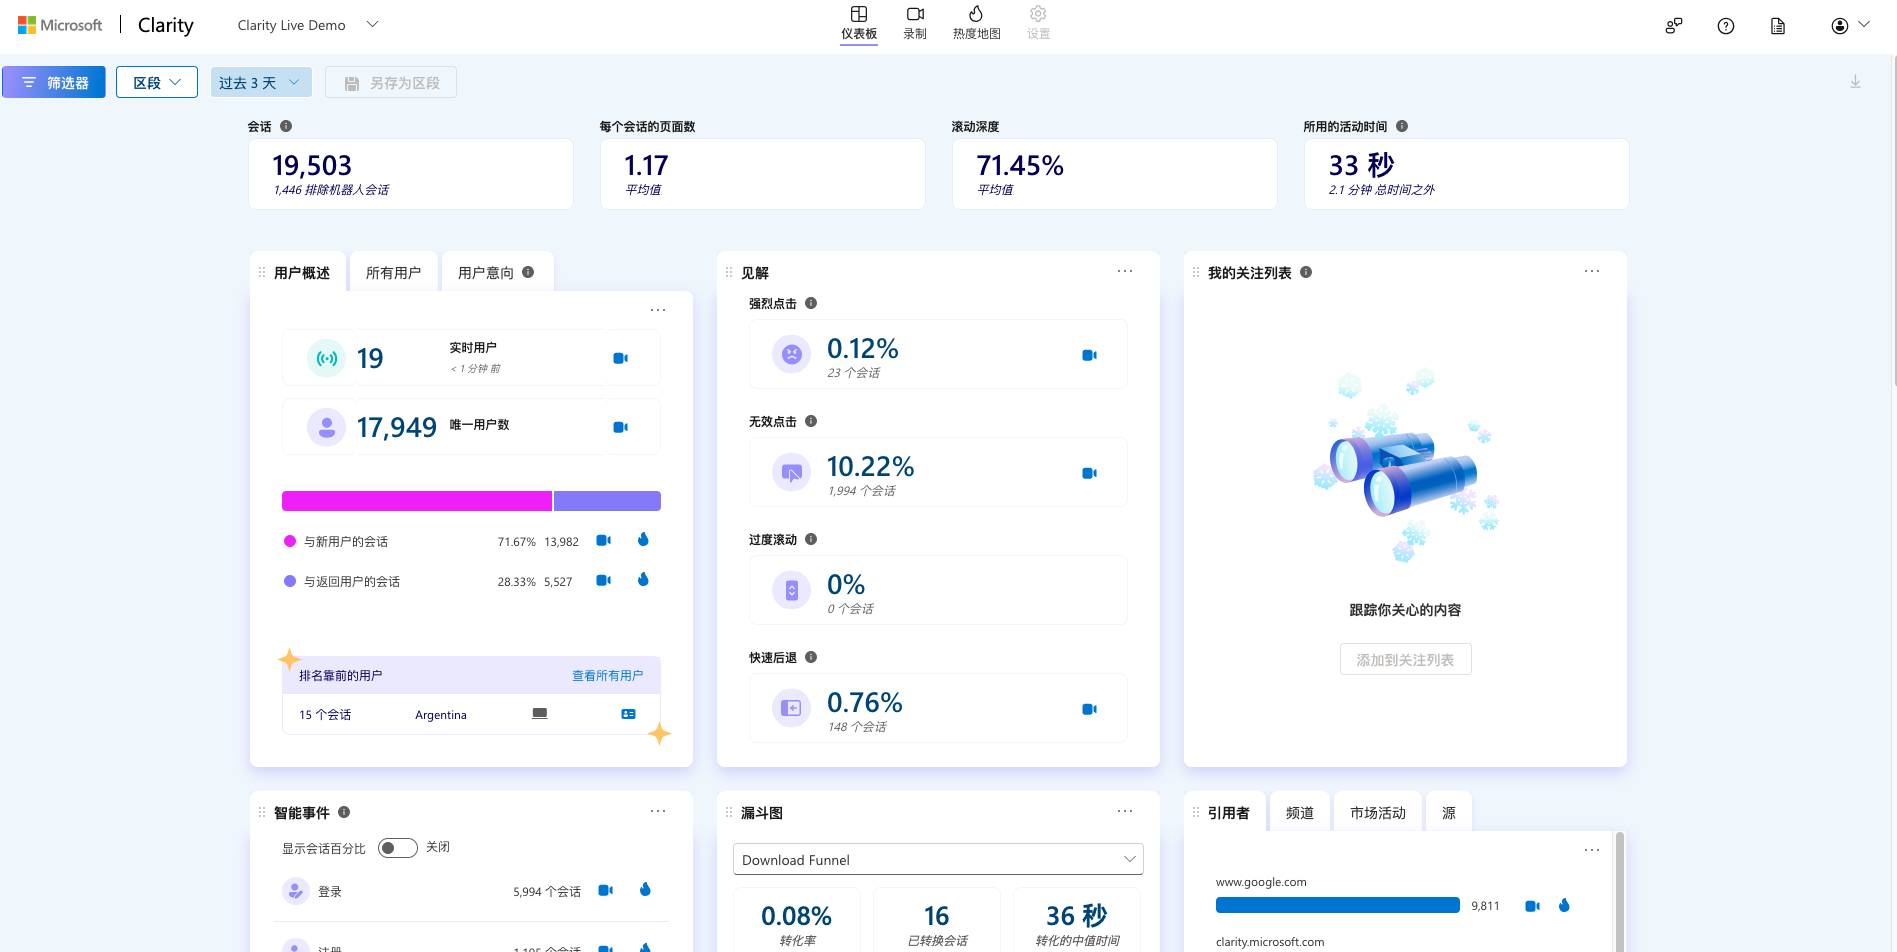
Task: Click the referrers panel vertical scrollbar
Action: pos(1619,890)
